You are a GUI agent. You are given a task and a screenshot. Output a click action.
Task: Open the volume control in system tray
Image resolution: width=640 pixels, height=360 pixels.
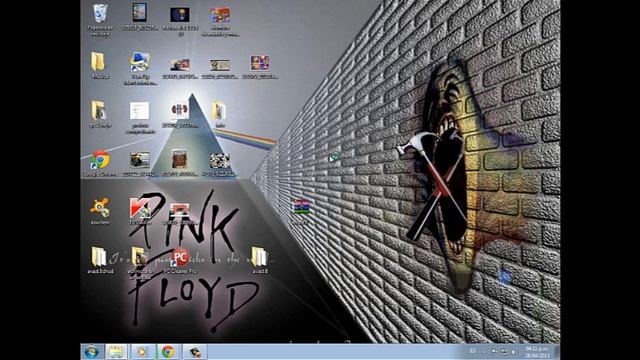coord(514,352)
